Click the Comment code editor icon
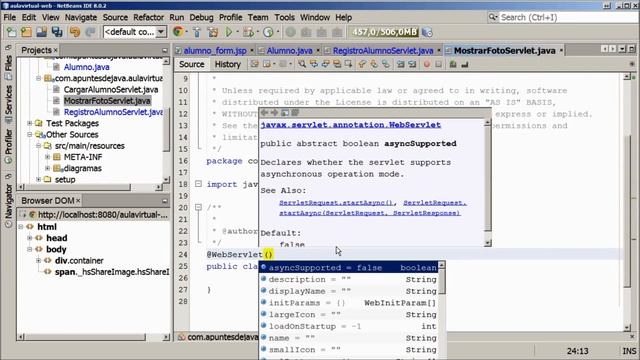The height and width of the screenshot is (360, 640). click(453, 64)
